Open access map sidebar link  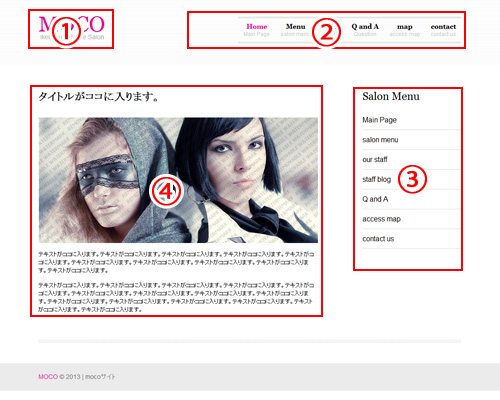pyautogui.click(x=381, y=219)
